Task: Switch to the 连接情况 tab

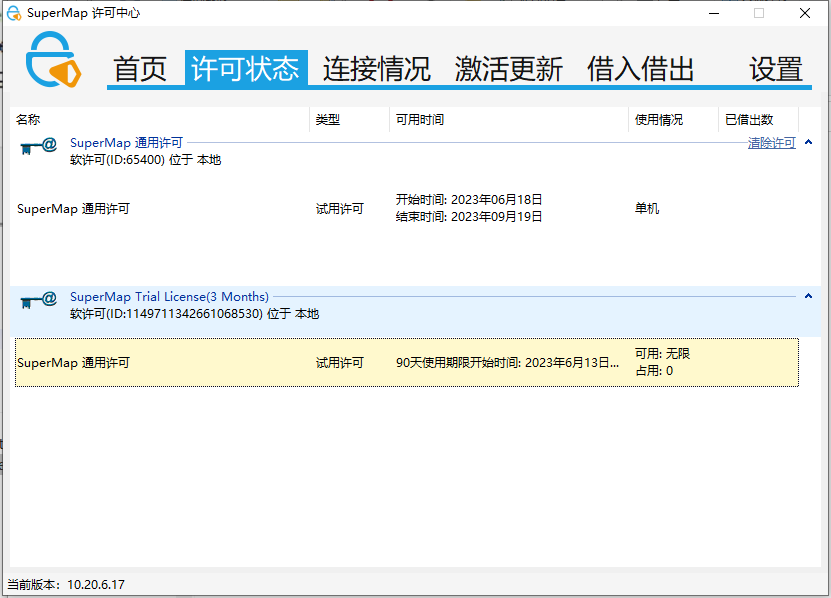Action: (x=377, y=69)
